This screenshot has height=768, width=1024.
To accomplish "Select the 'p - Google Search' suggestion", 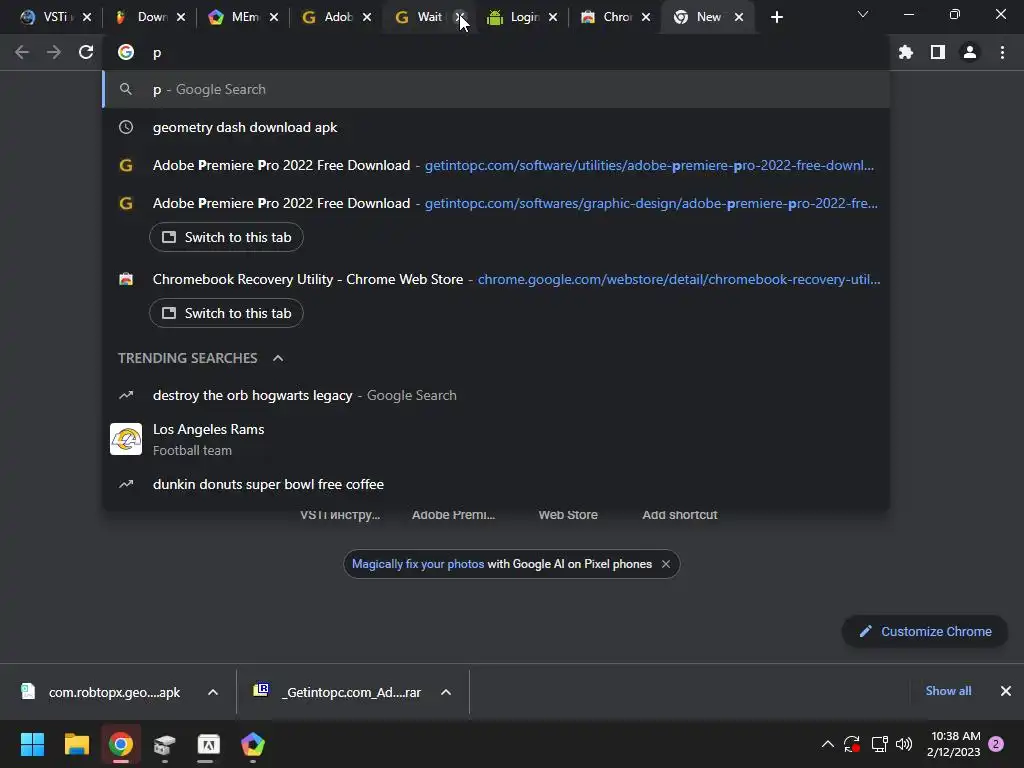I will click(x=496, y=89).
